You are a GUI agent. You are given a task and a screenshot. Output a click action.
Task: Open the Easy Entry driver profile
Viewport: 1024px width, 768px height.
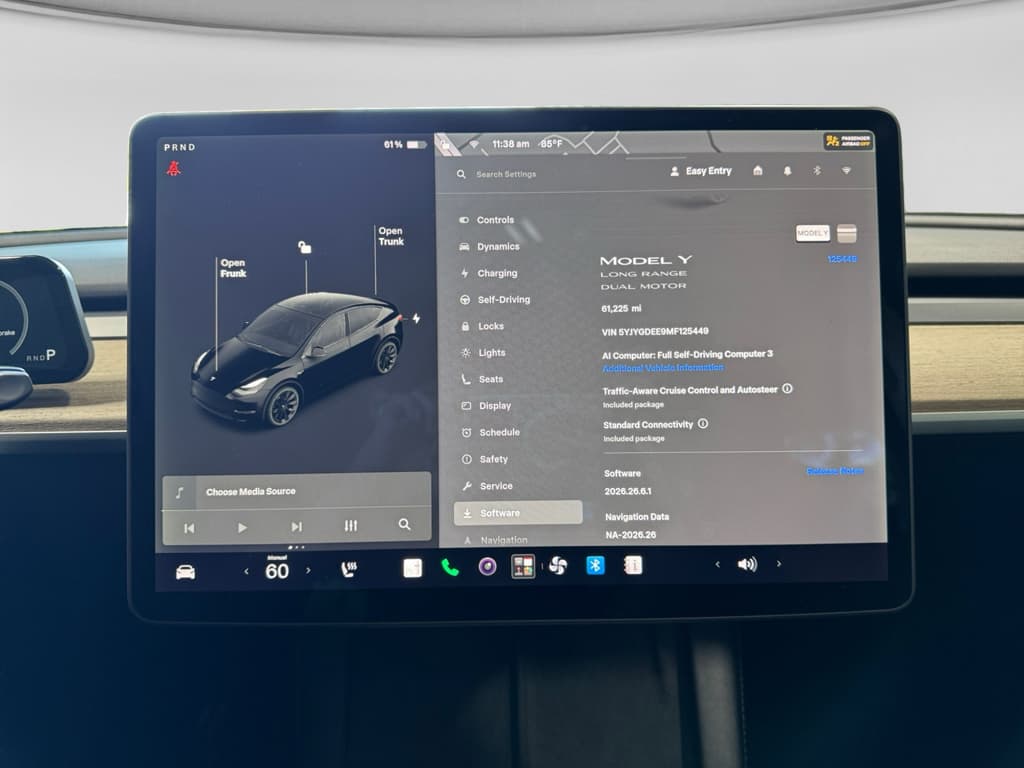(701, 171)
